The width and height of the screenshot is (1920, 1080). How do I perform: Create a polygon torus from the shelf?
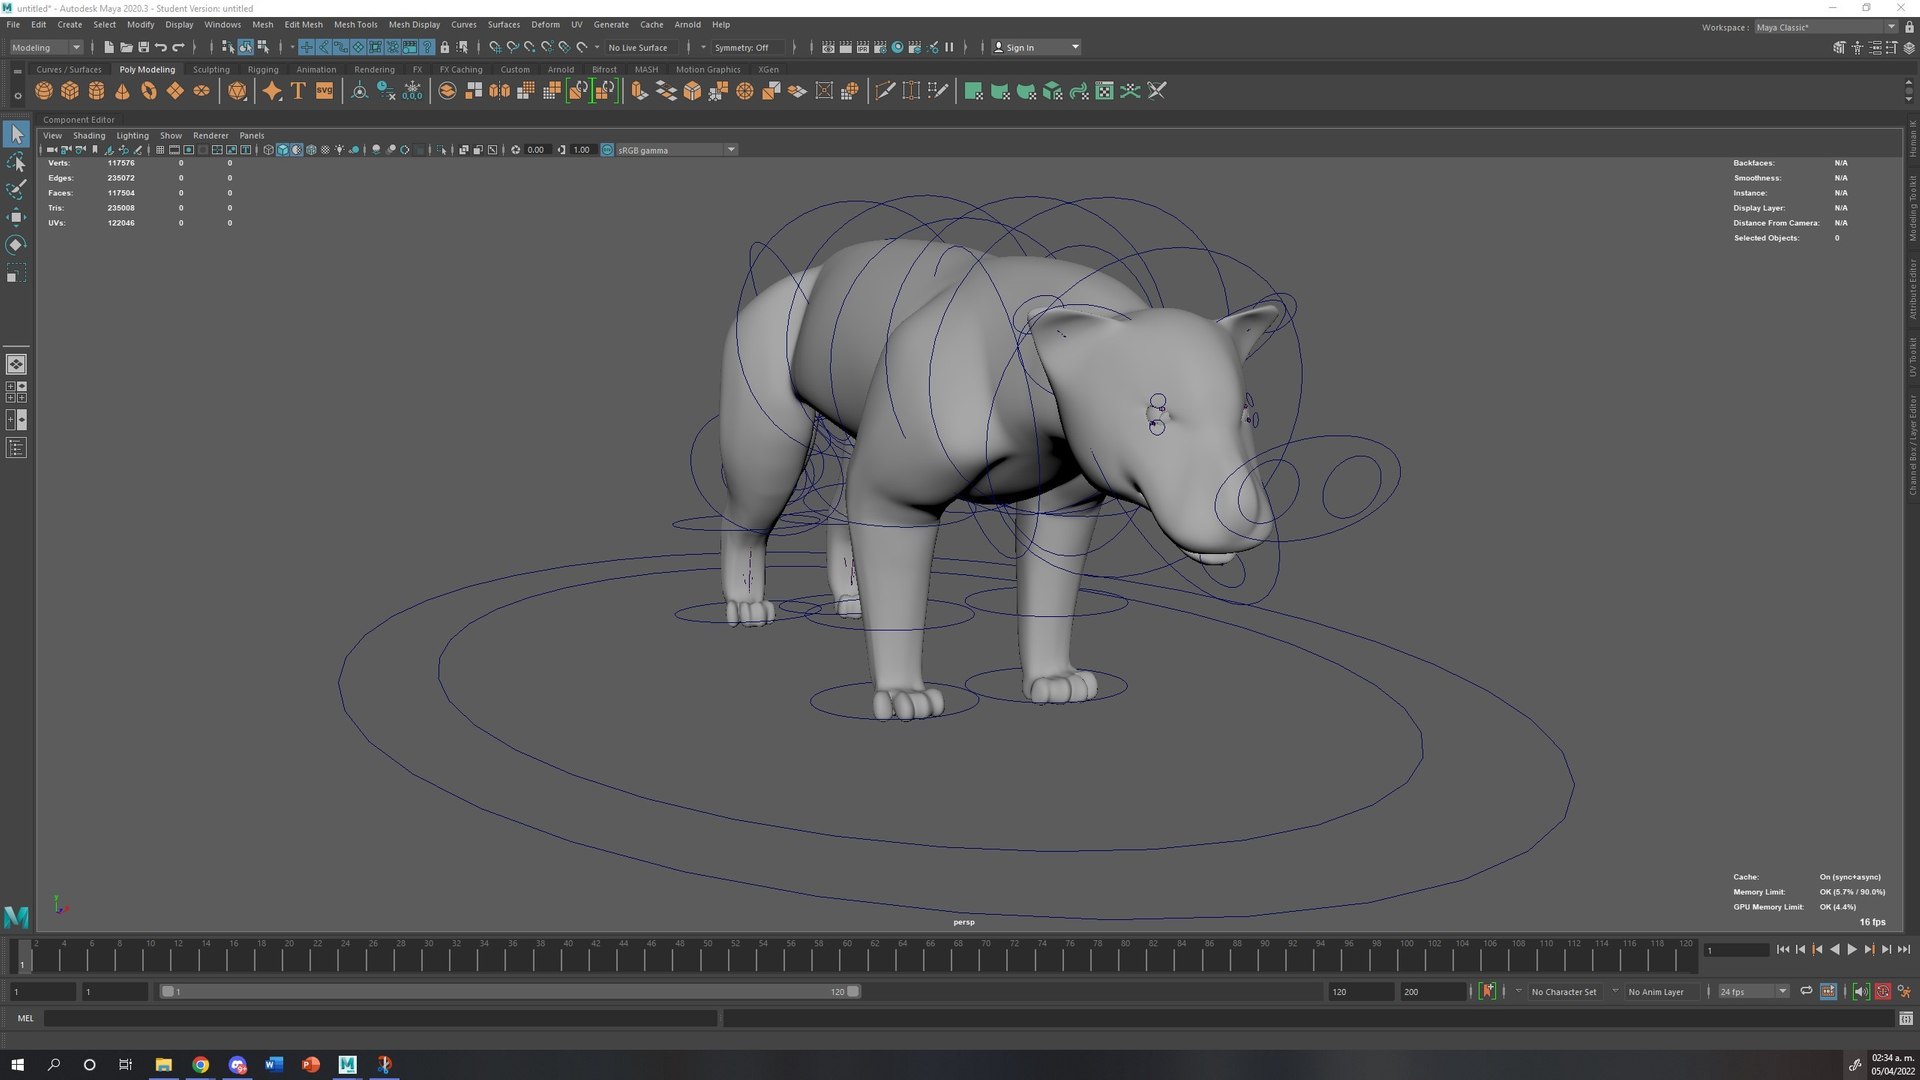[149, 91]
